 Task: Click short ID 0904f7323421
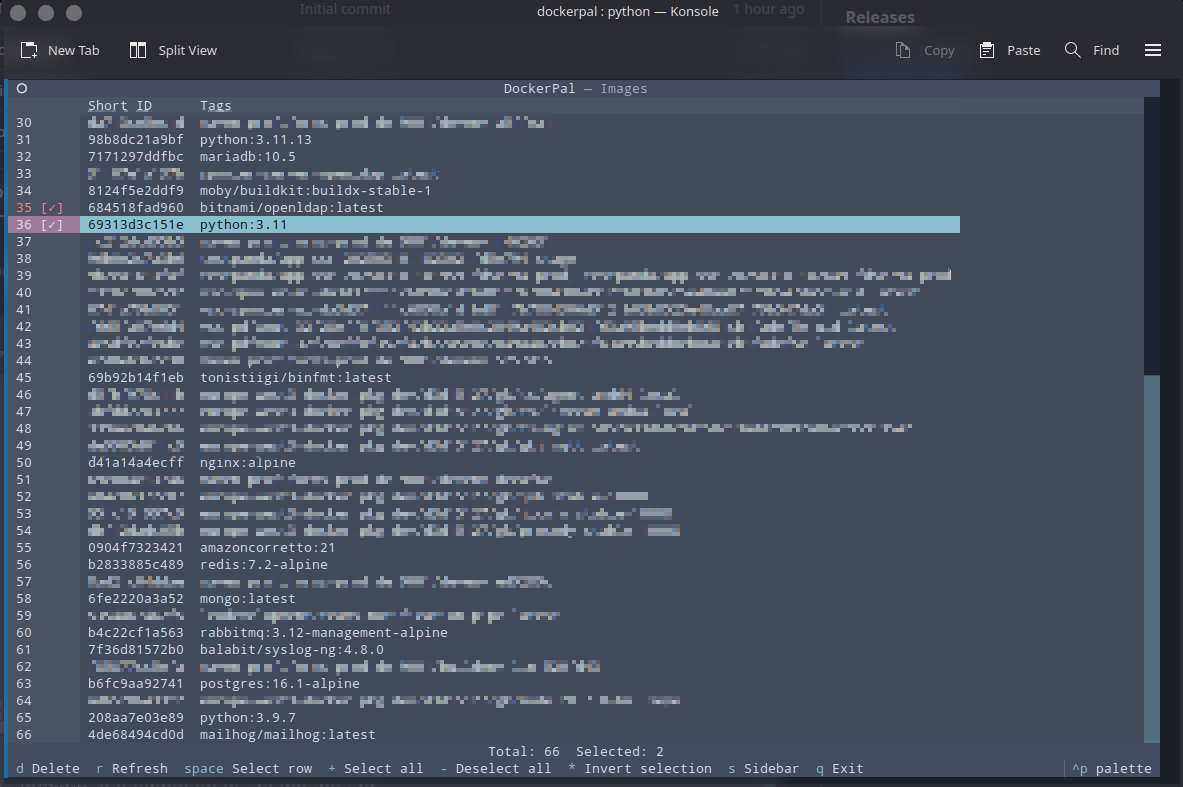[136, 548]
